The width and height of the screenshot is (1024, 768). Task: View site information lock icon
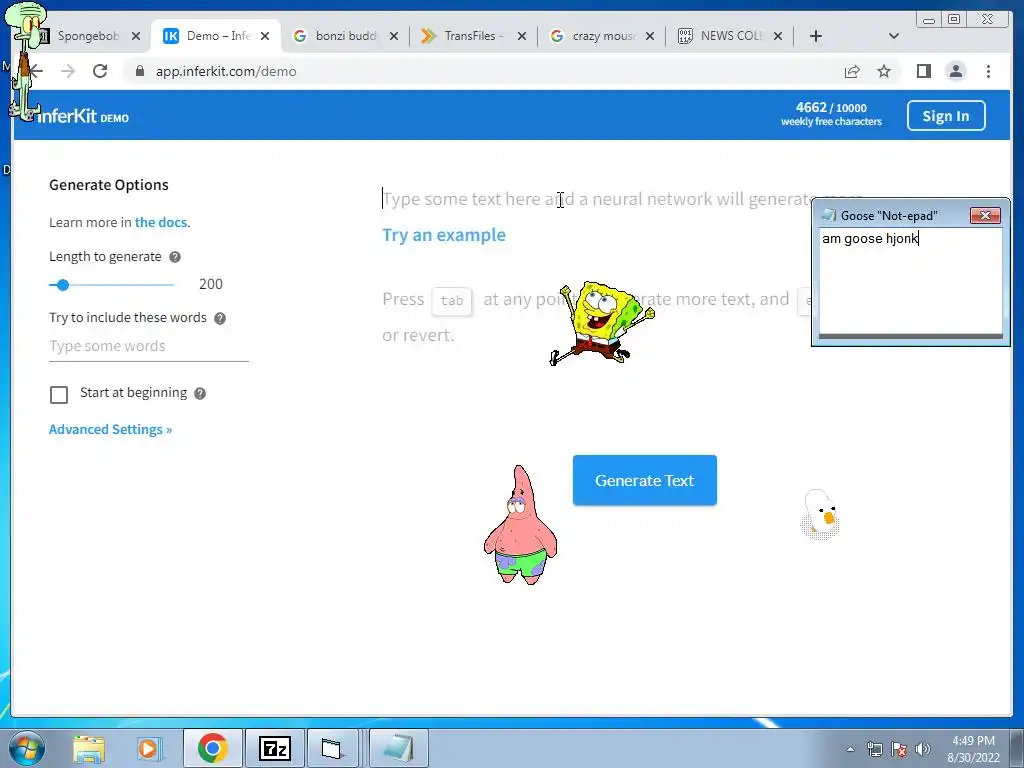tap(139, 71)
